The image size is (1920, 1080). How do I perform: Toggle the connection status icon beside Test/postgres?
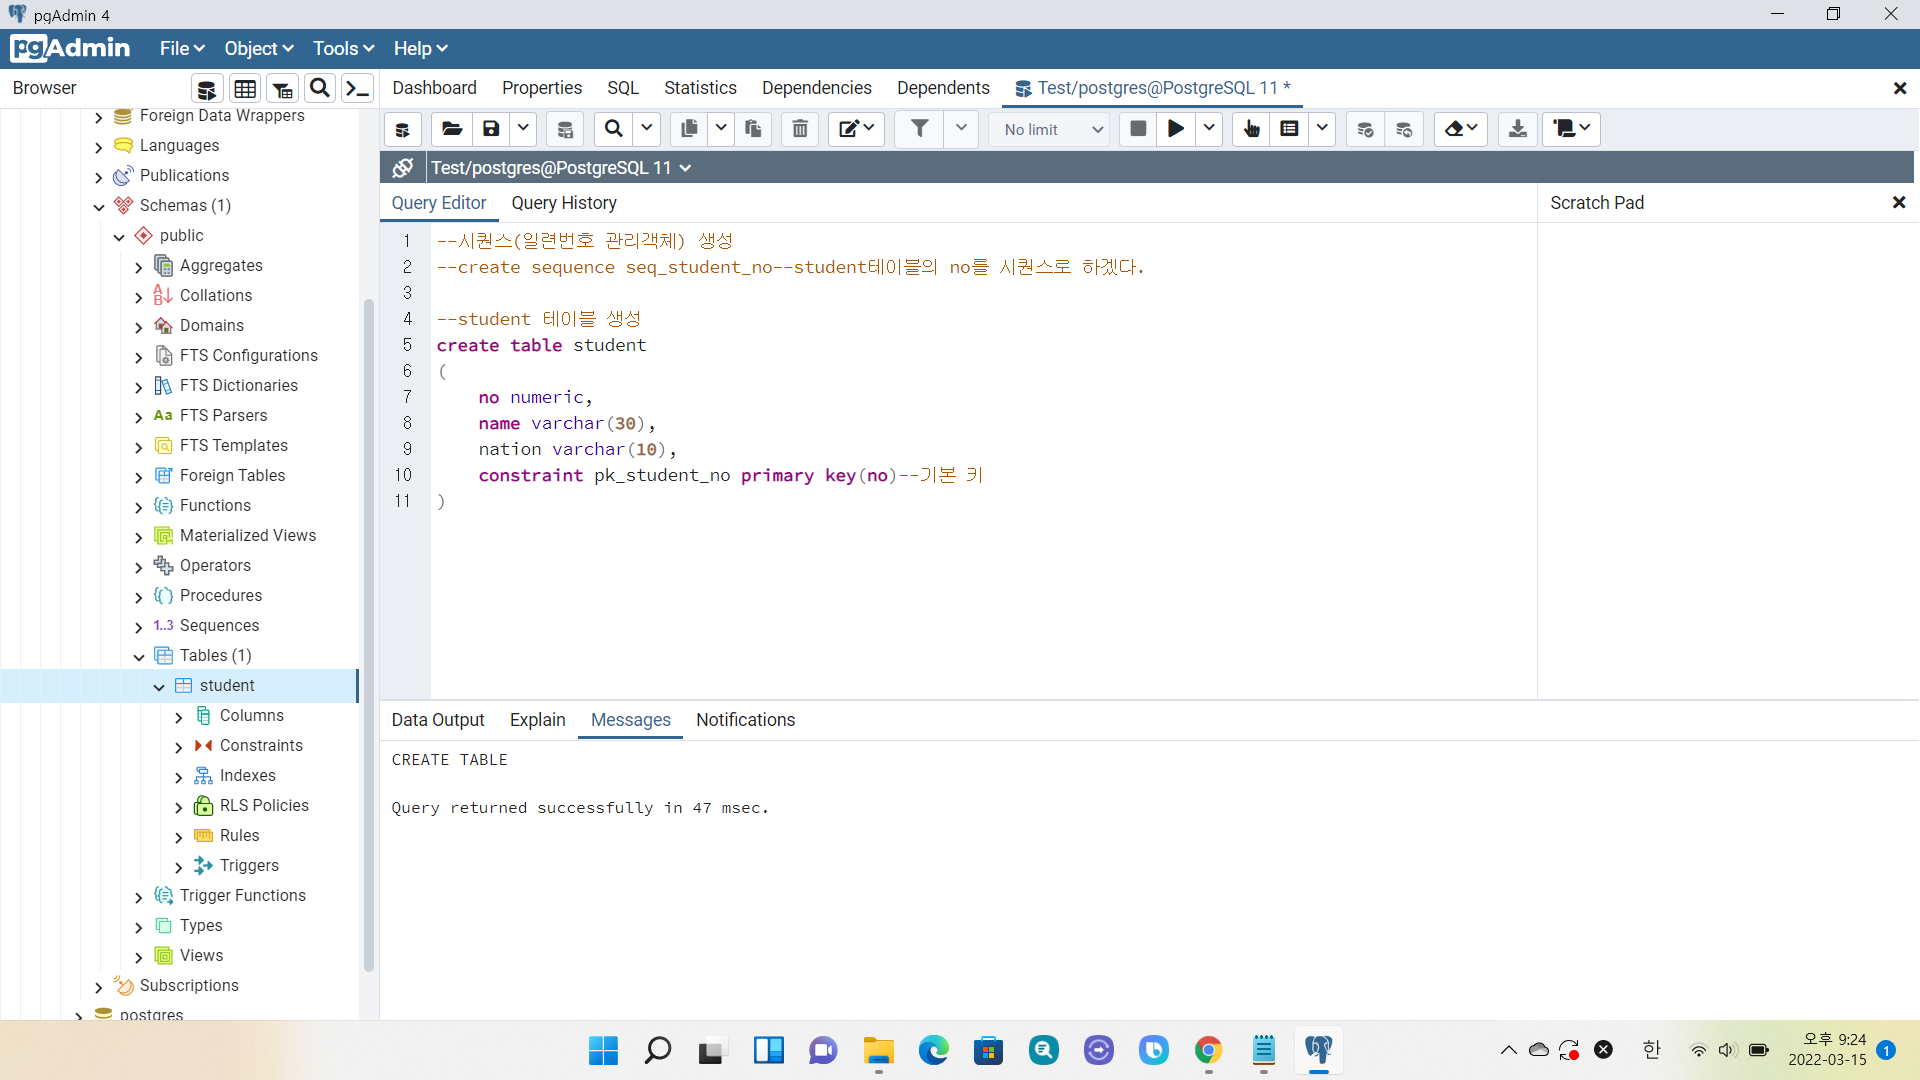tap(403, 168)
